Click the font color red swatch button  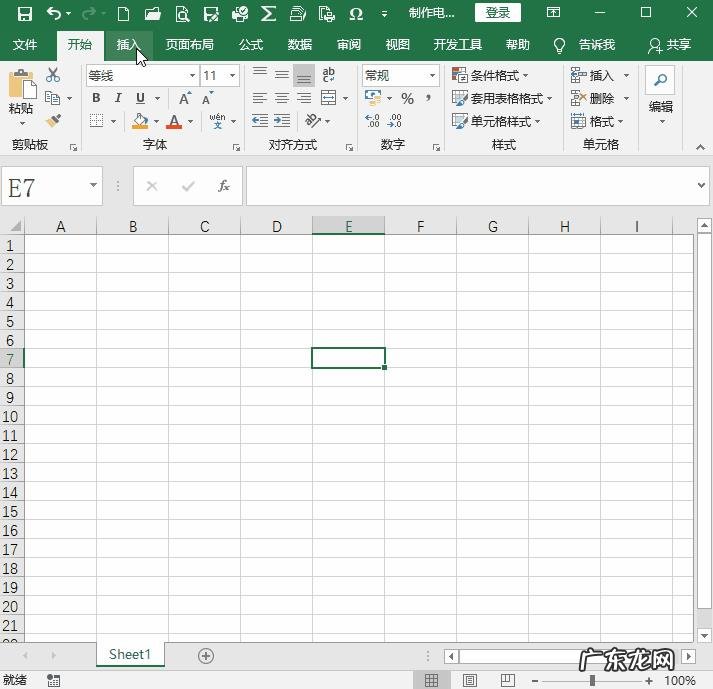pyautogui.click(x=174, y=121)
